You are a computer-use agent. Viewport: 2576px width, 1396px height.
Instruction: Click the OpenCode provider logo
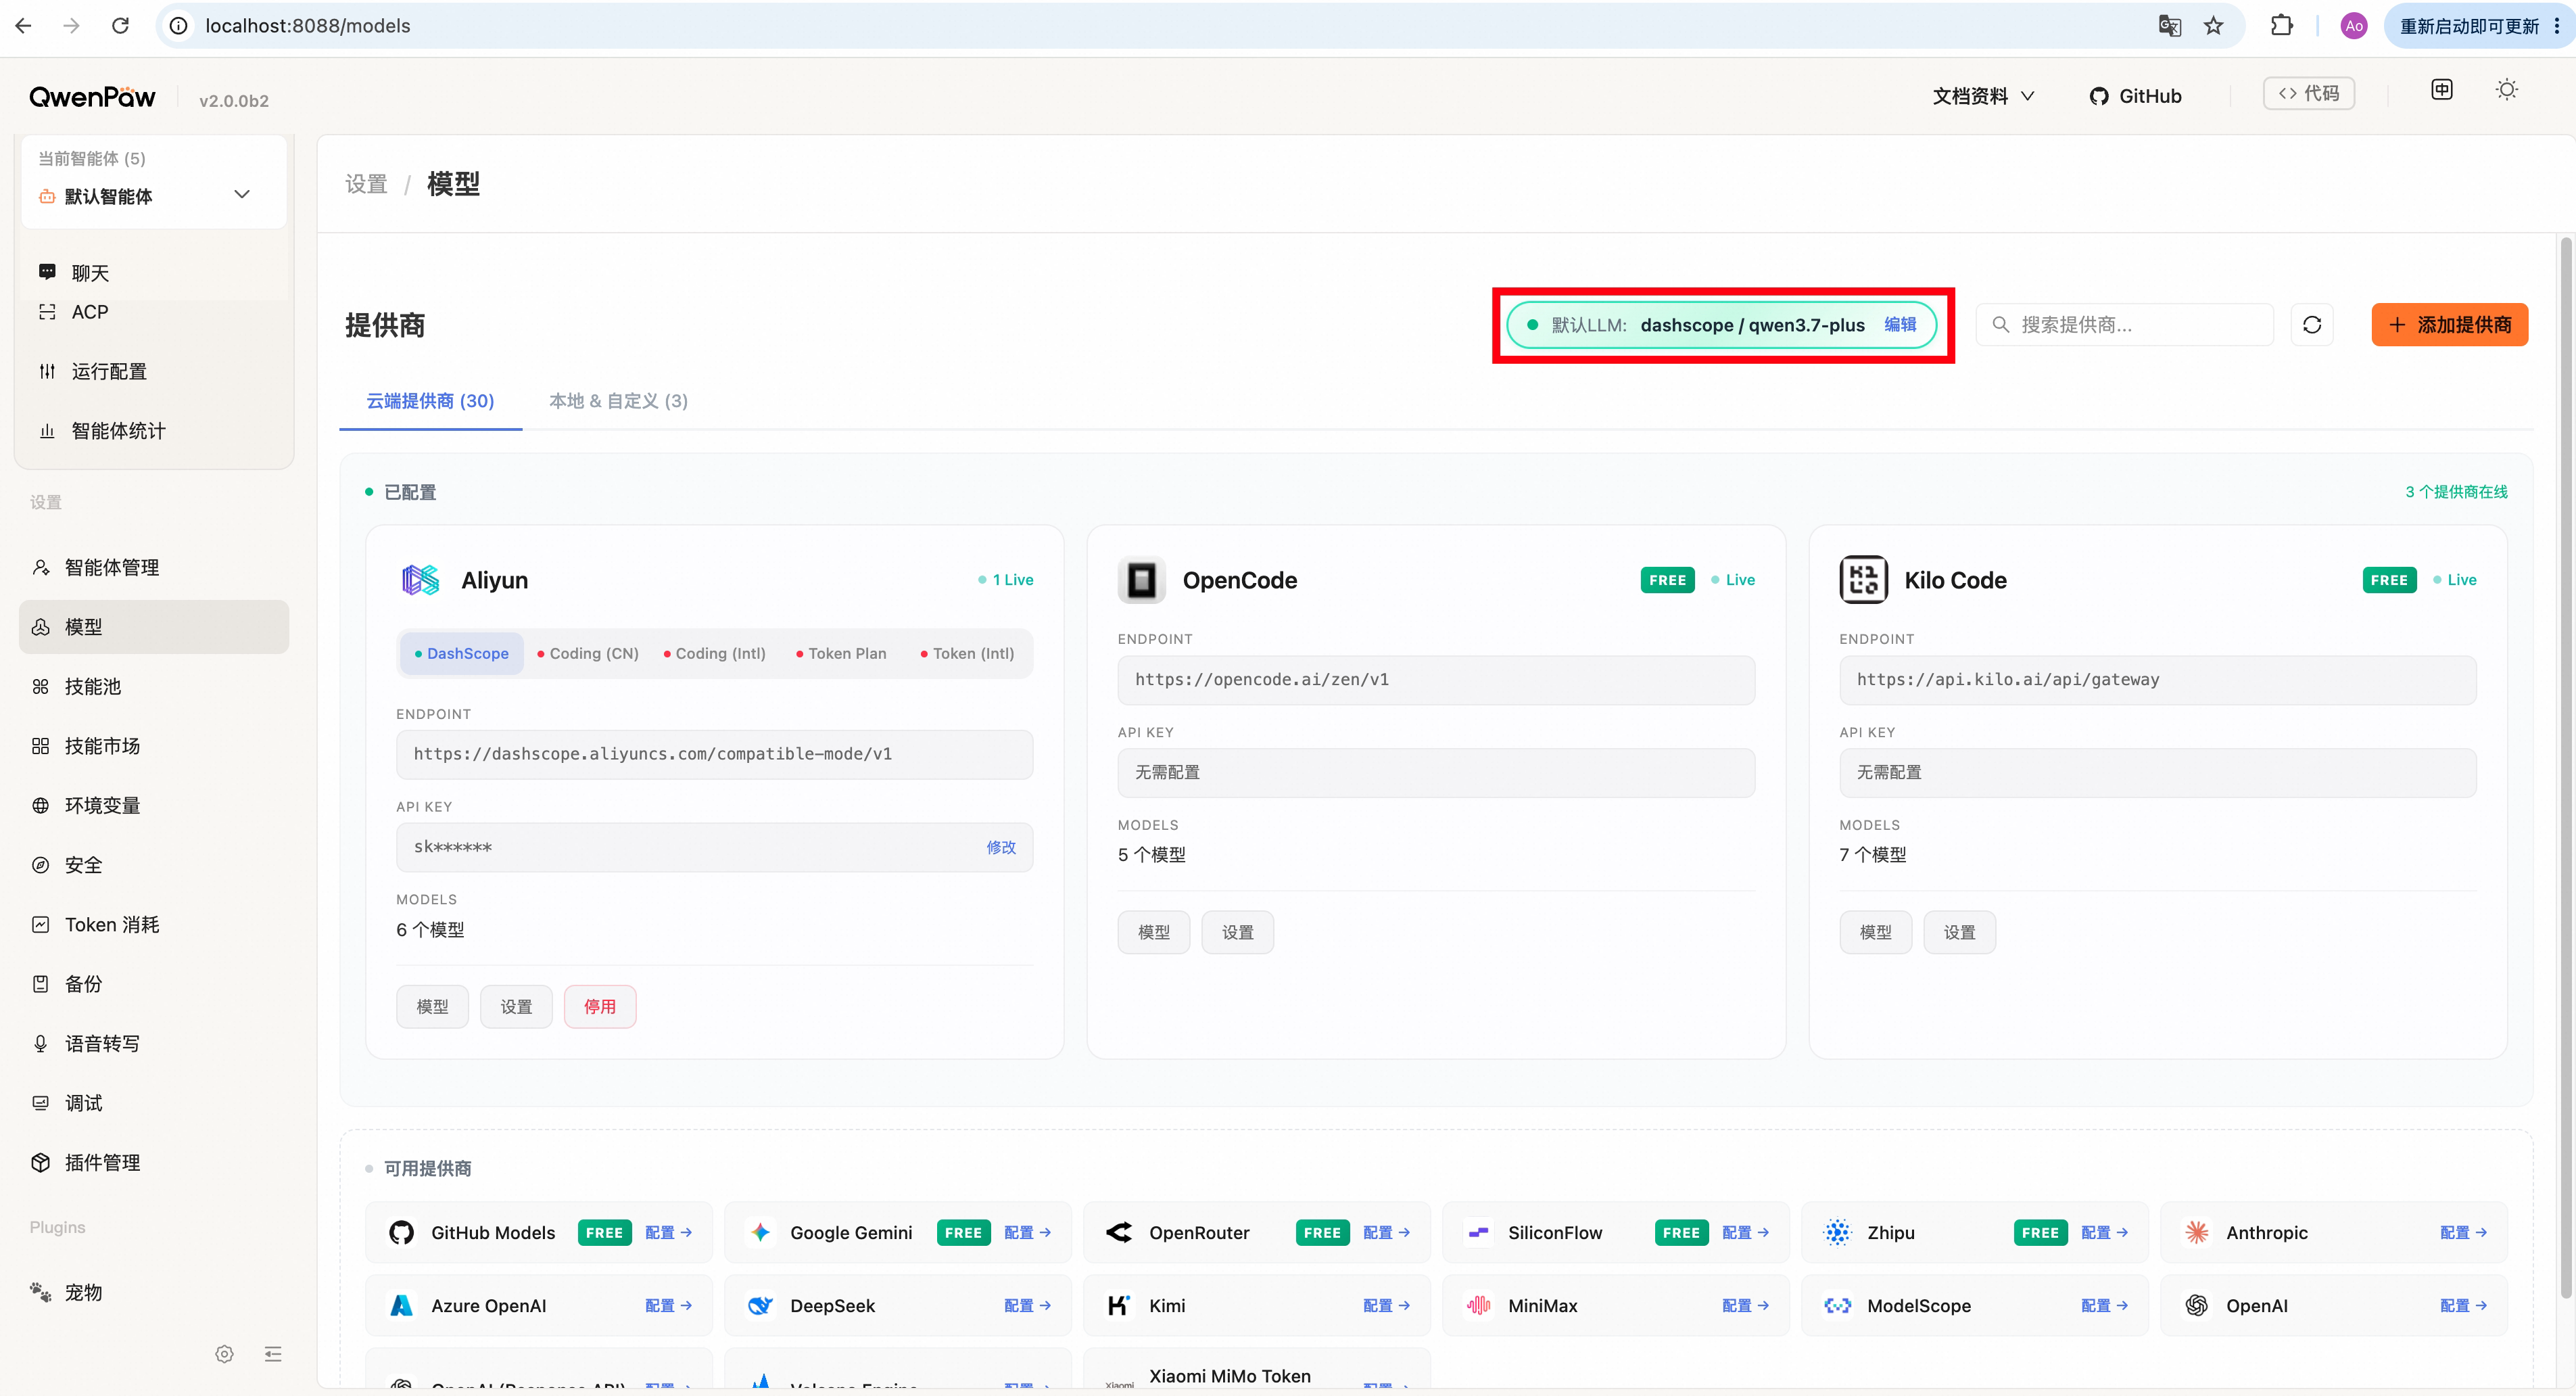point(1142,580)
